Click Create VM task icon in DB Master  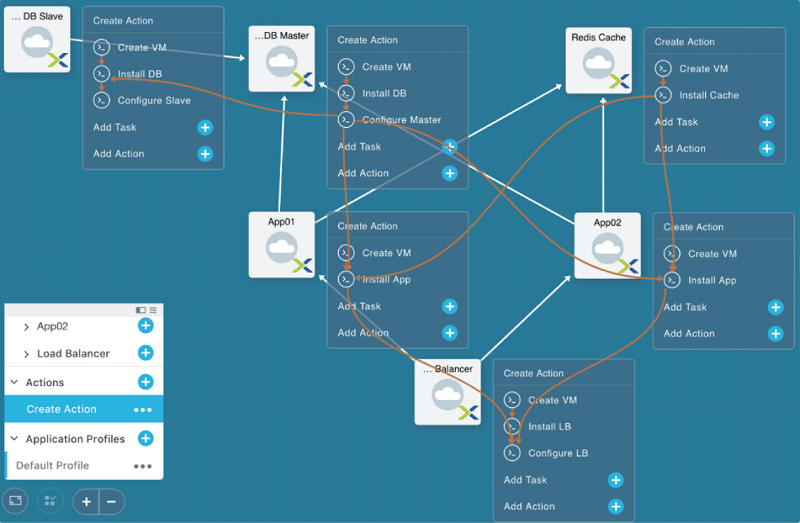pyautogui.click(x=346, y=67)
